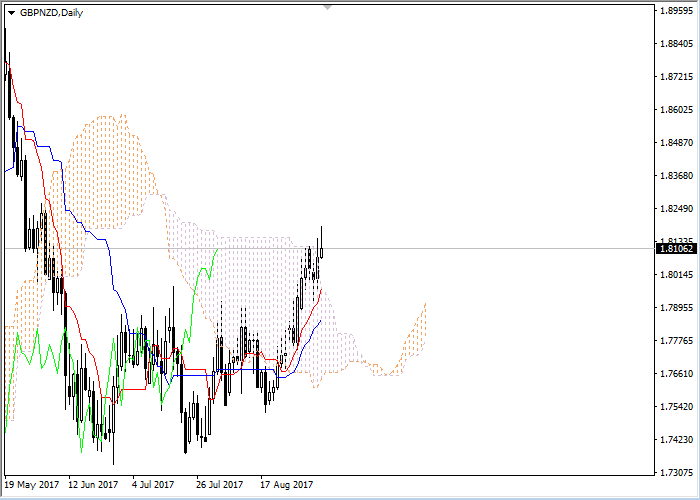Click the chart shift triangle marker at top
700x500 pixels.
click(x=328, y=8)
